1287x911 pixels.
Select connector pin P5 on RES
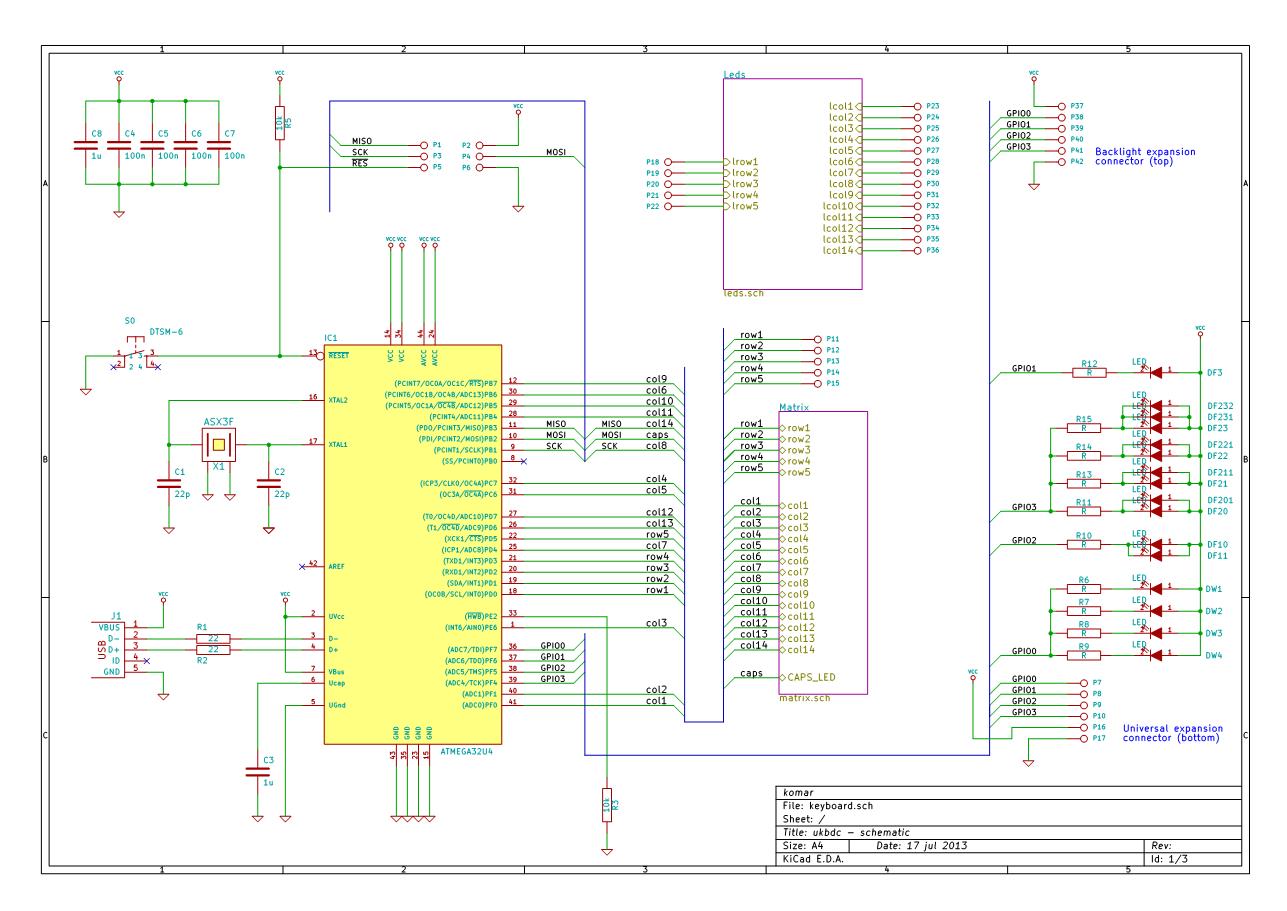click(x=423, y=168)
